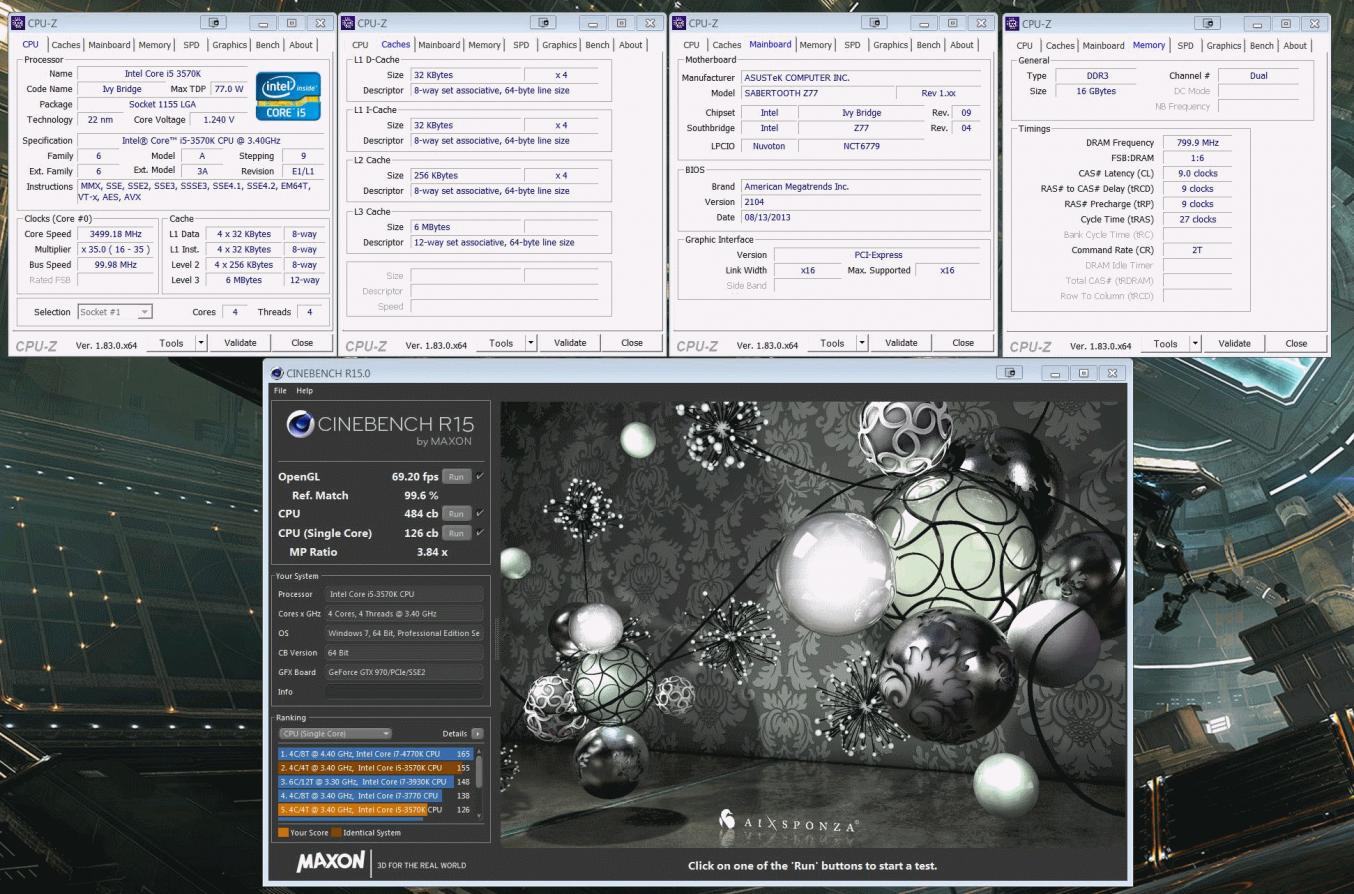Run the CPU (Single Core) benchmark

coord(456,533)
